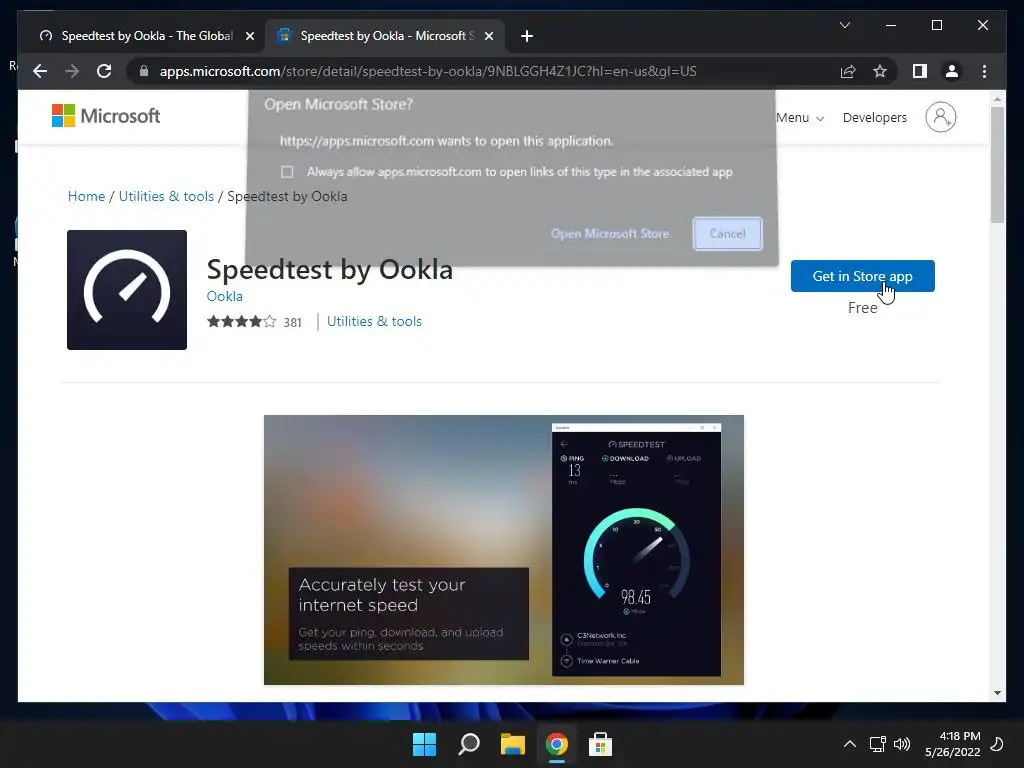This screenshot has height=768, width=1024.
Task: Open the Developers link
Action: (874, 118)
